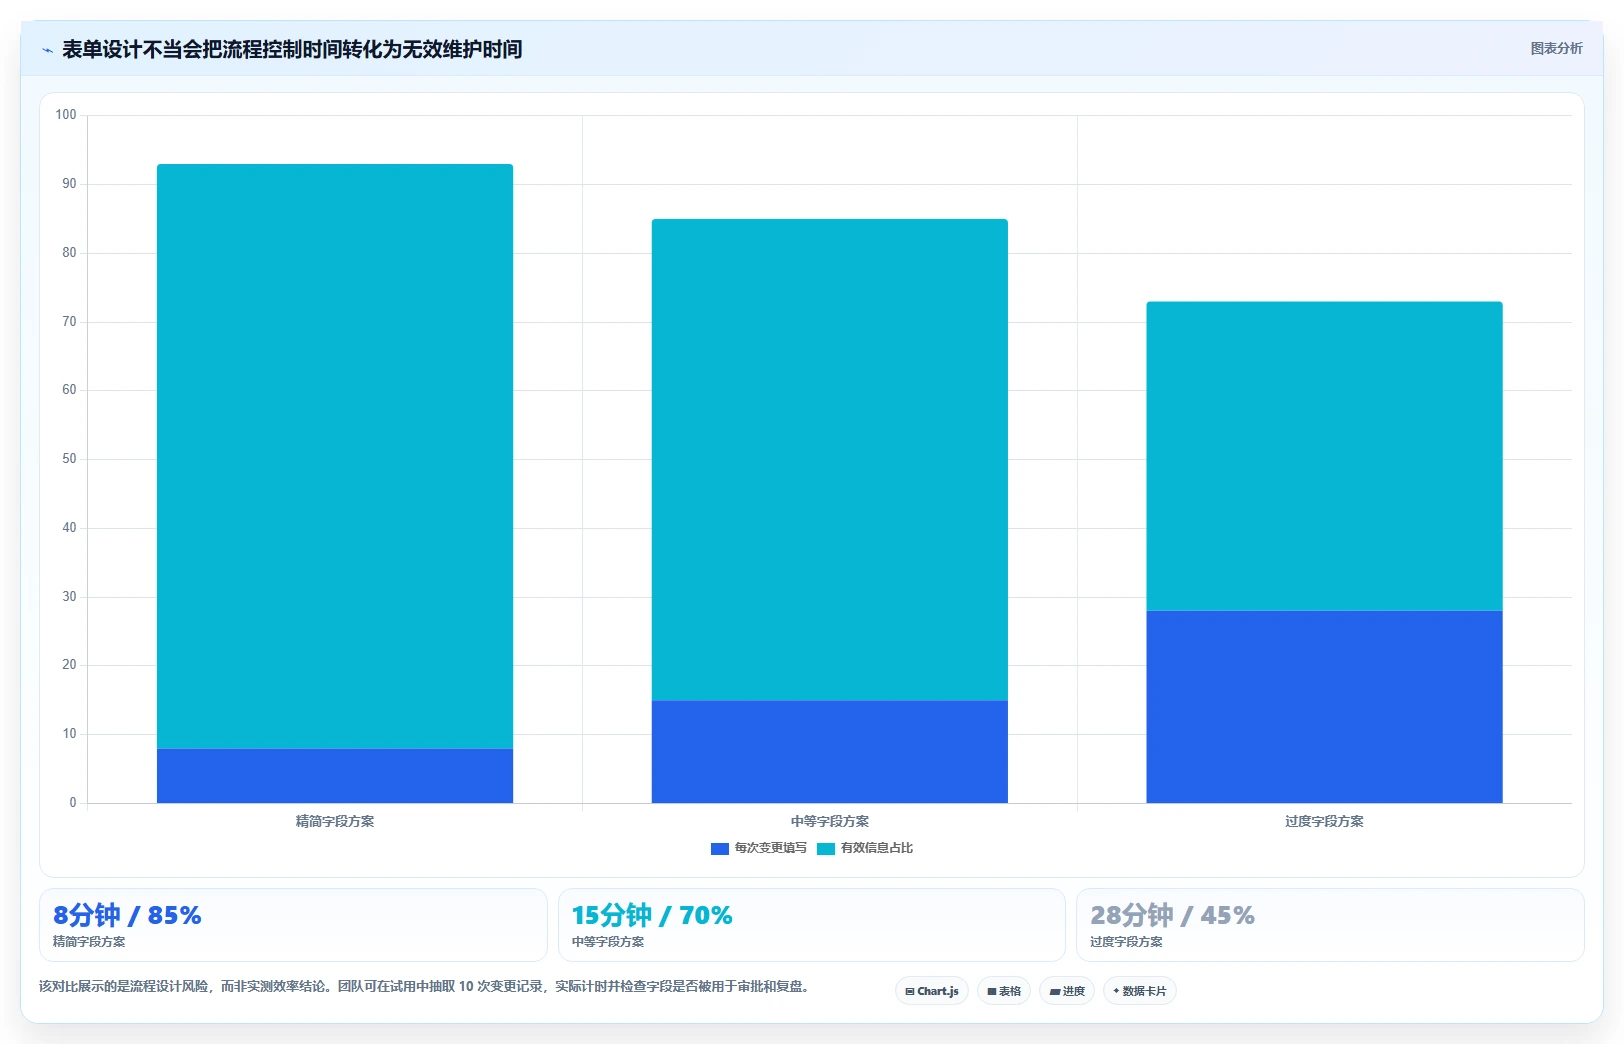Click the 中等字段方案 x-axis label
This screenshot has width=1624, height=1044.
tap(830, 821)
